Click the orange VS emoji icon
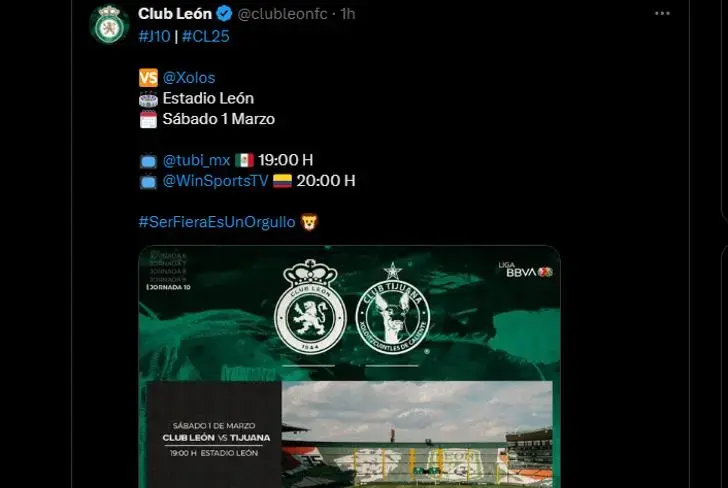This screenshot has height=488, width=728. (x=149, y=78)
